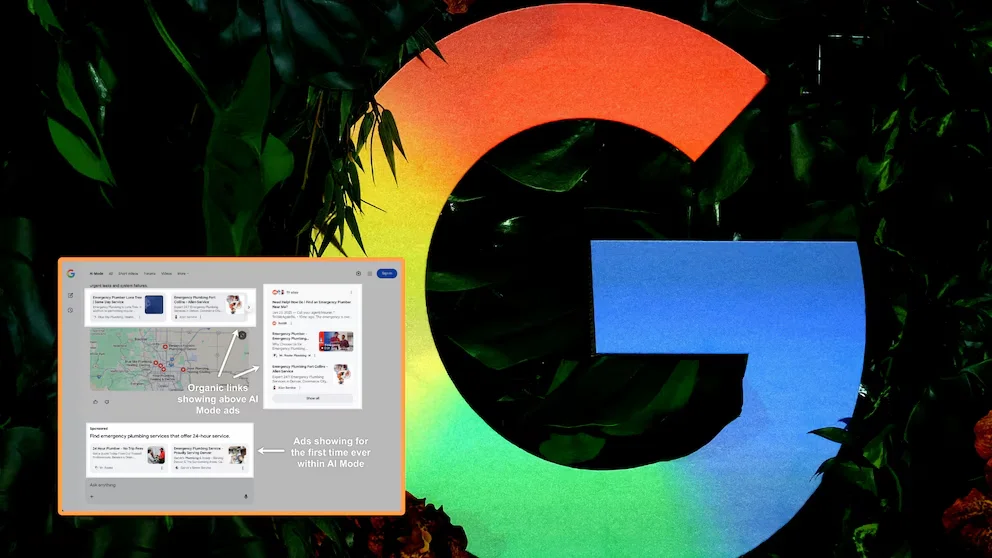Click the map of plumbing locations

(x=168, y=359)
